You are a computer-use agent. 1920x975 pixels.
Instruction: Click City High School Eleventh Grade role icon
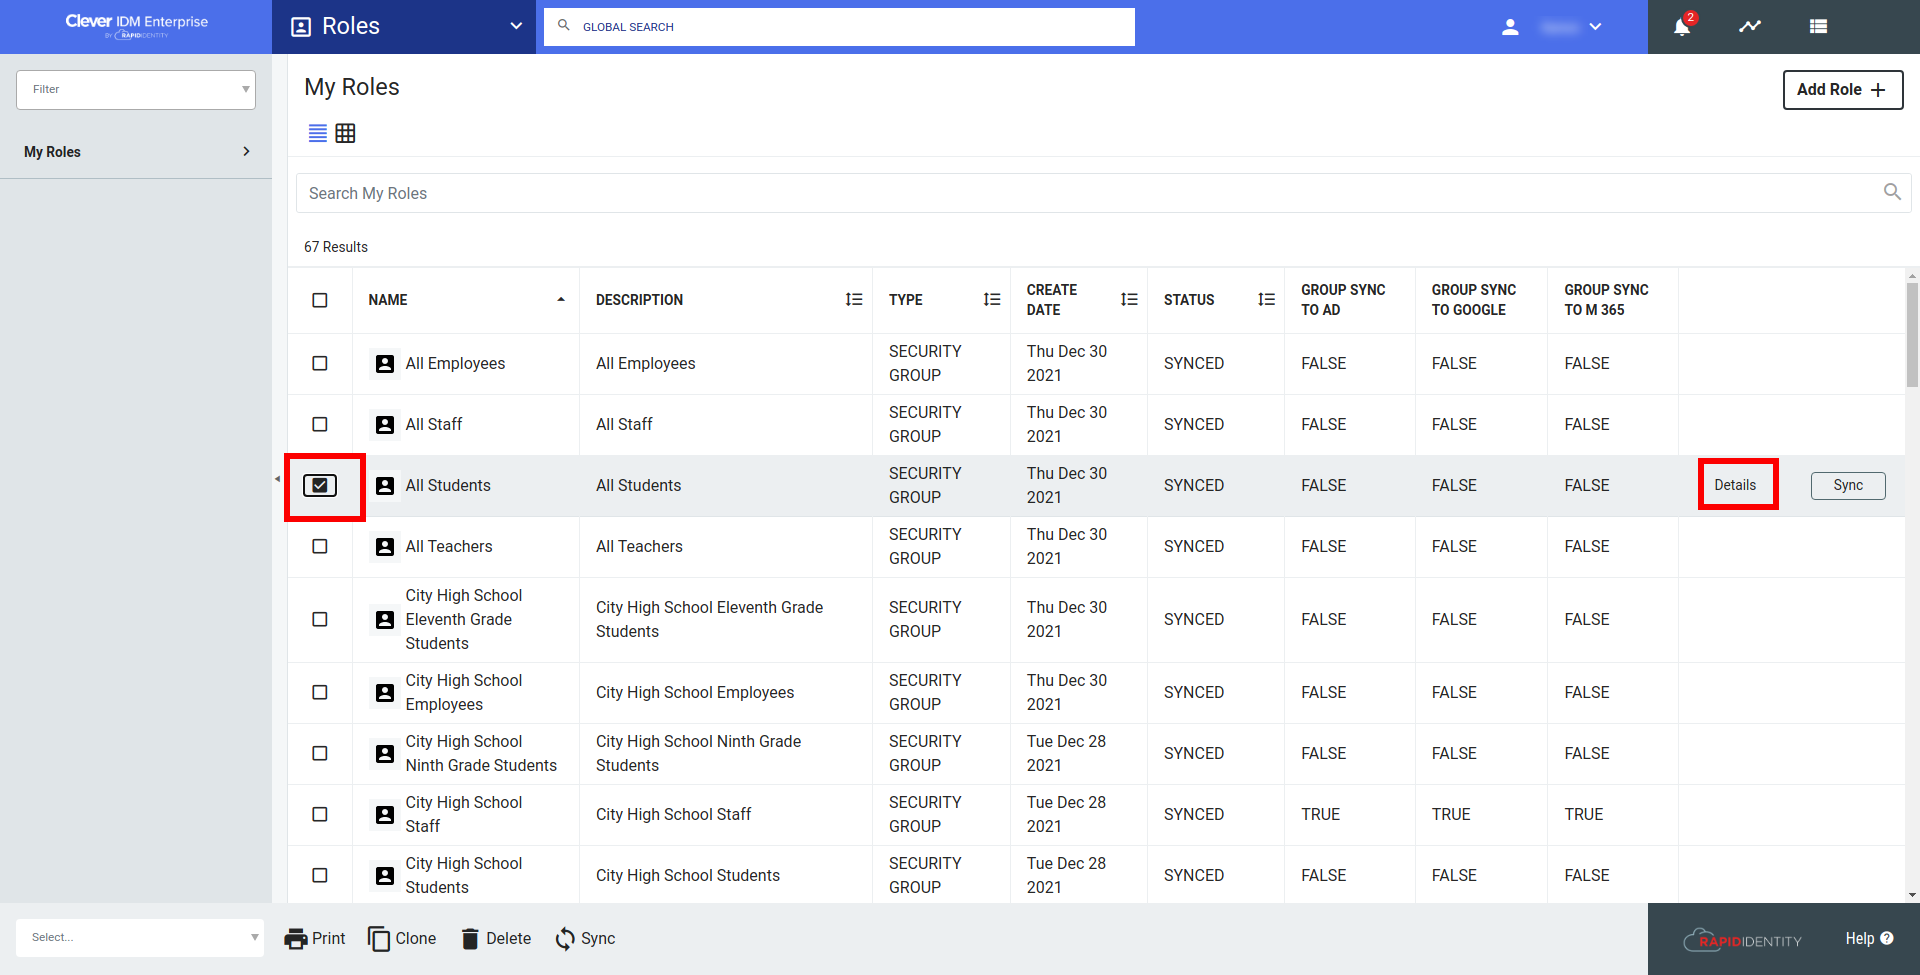(385, 620)
